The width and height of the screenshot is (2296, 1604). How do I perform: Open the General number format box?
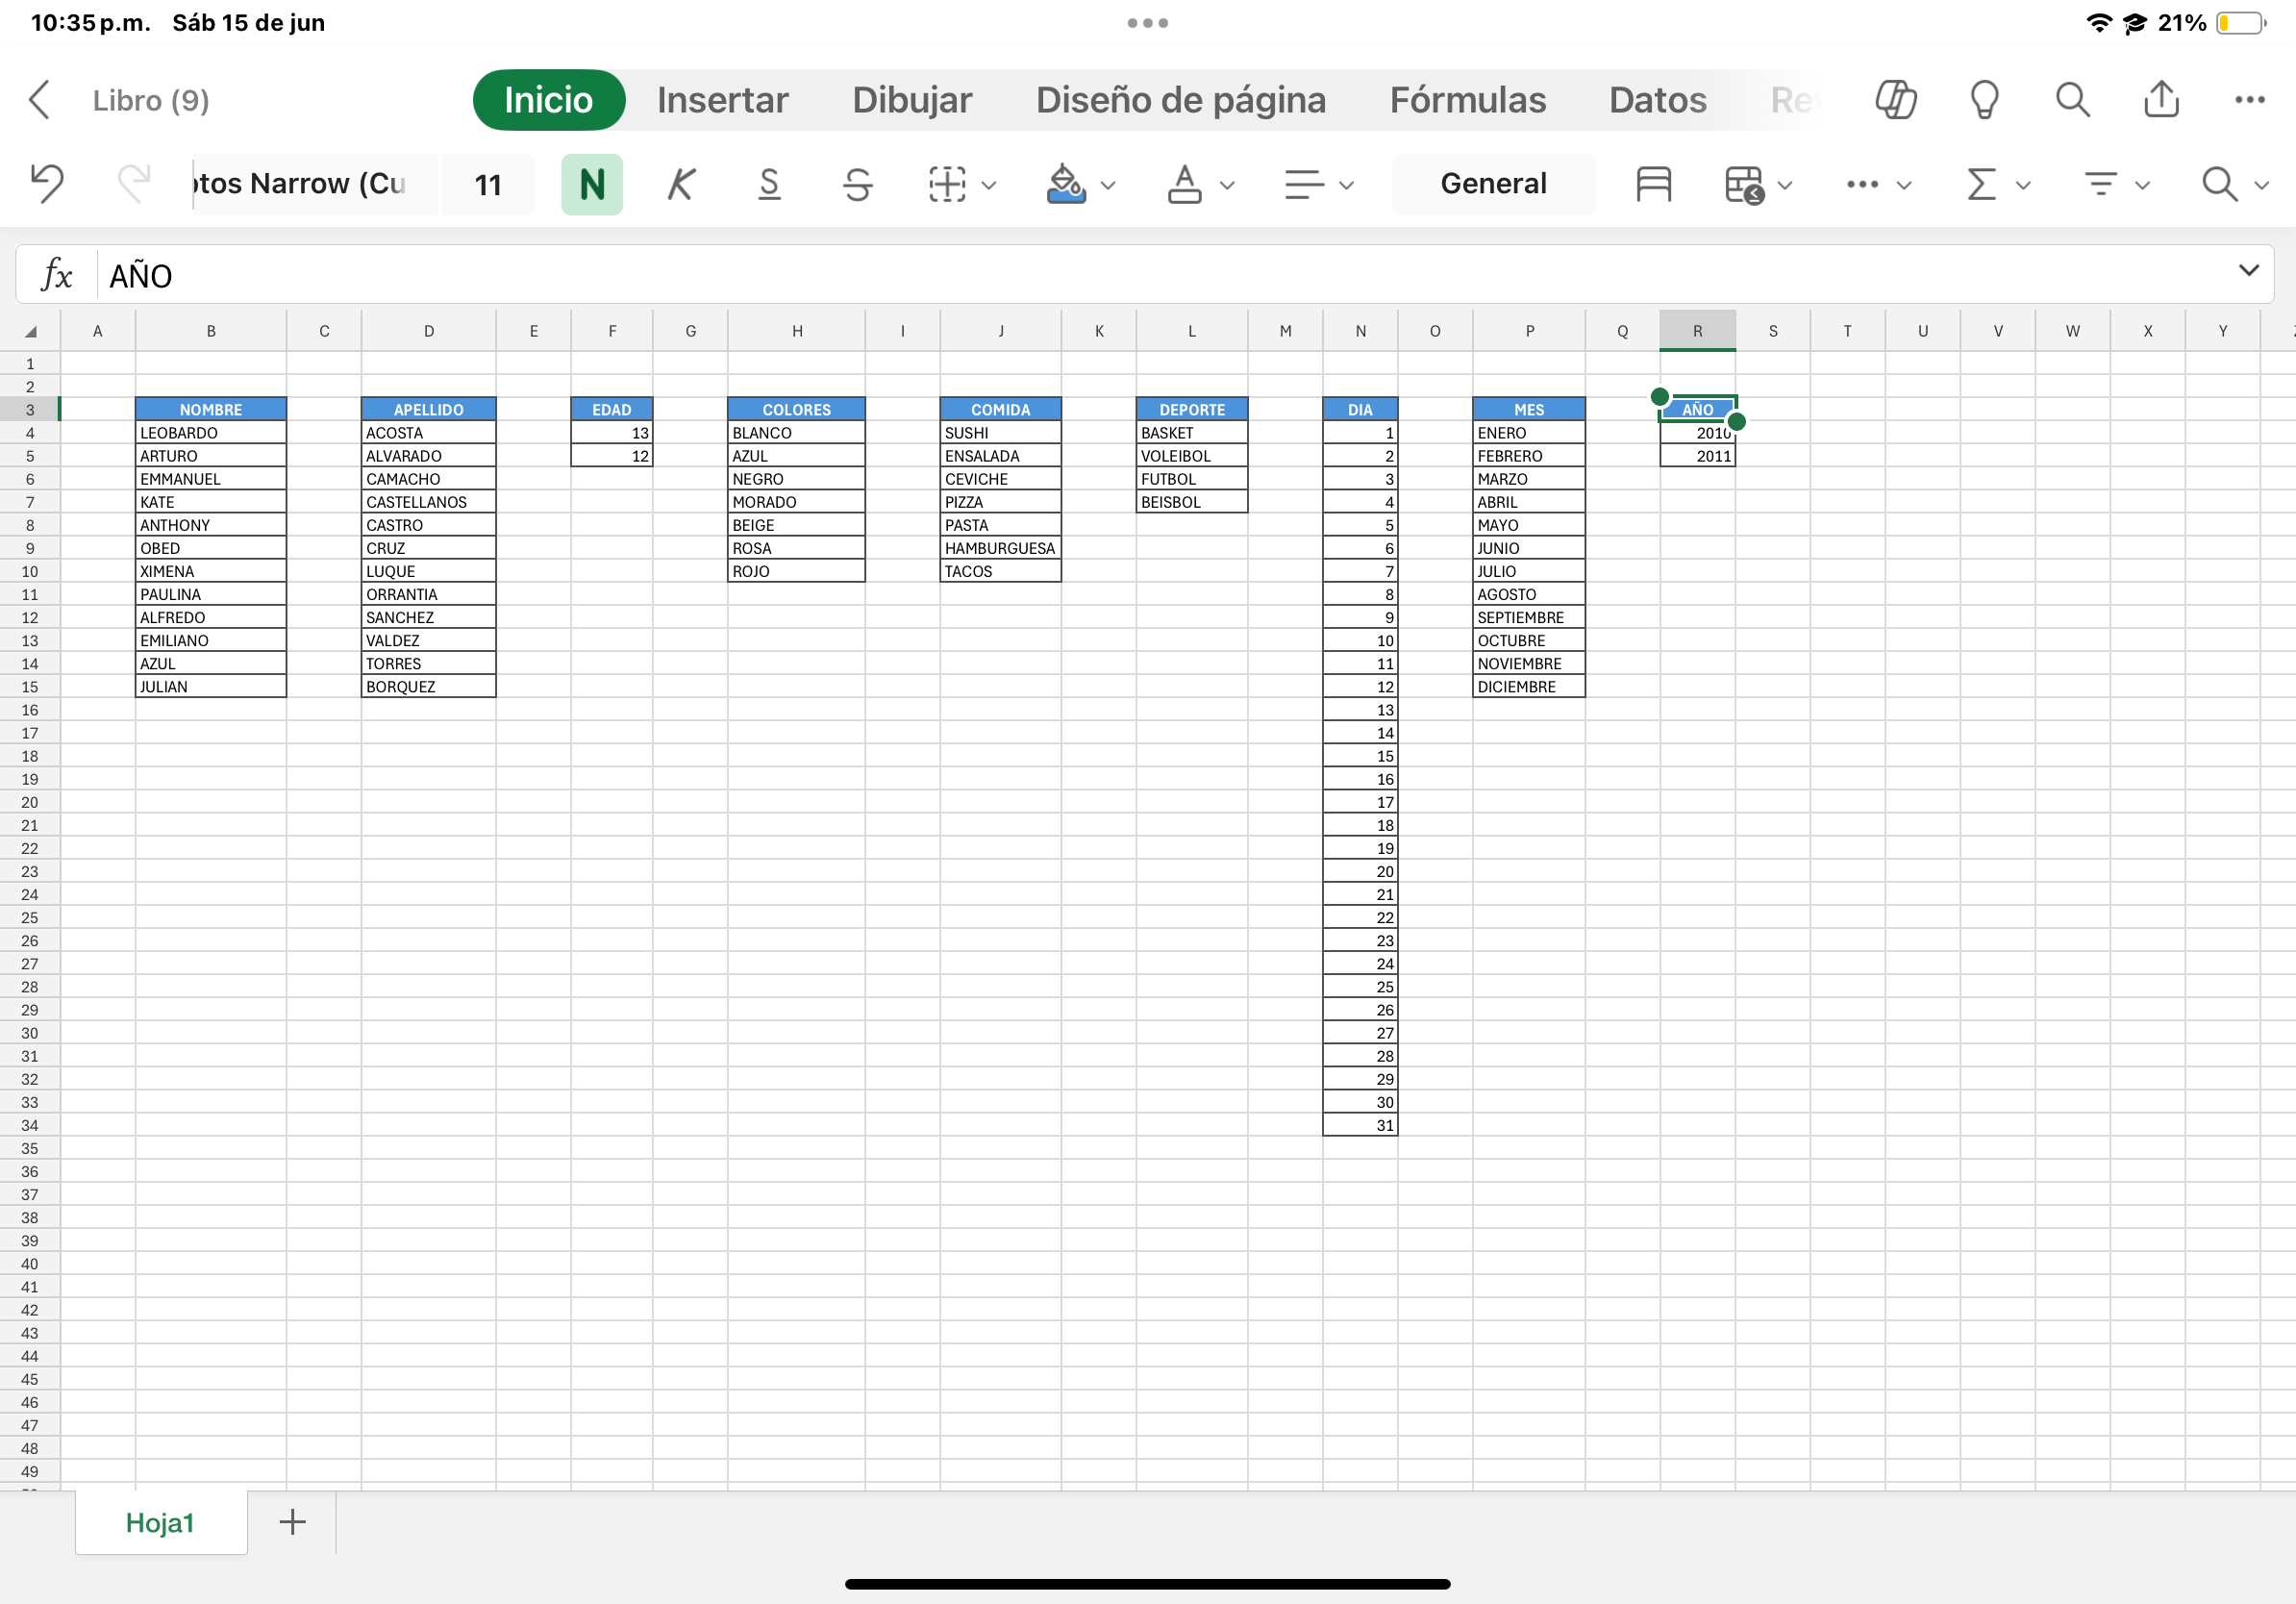pyautogui.click(x=1492, y=184)
